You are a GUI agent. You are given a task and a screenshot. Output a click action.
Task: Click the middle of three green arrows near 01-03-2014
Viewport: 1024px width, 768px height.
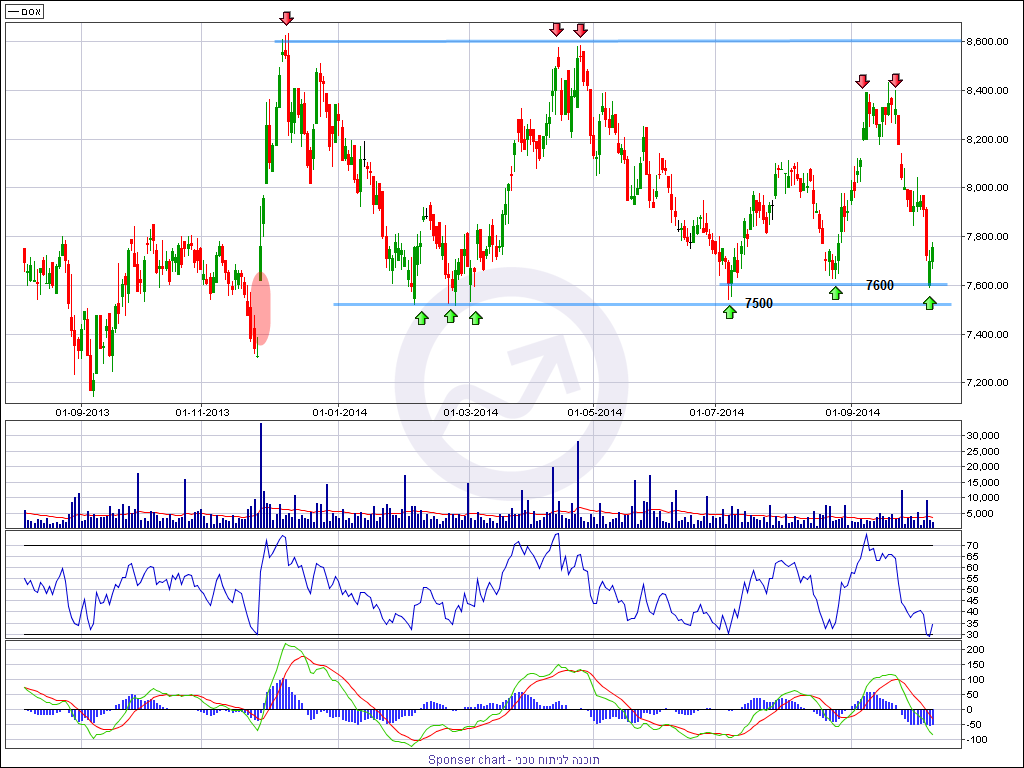(450, 317)
